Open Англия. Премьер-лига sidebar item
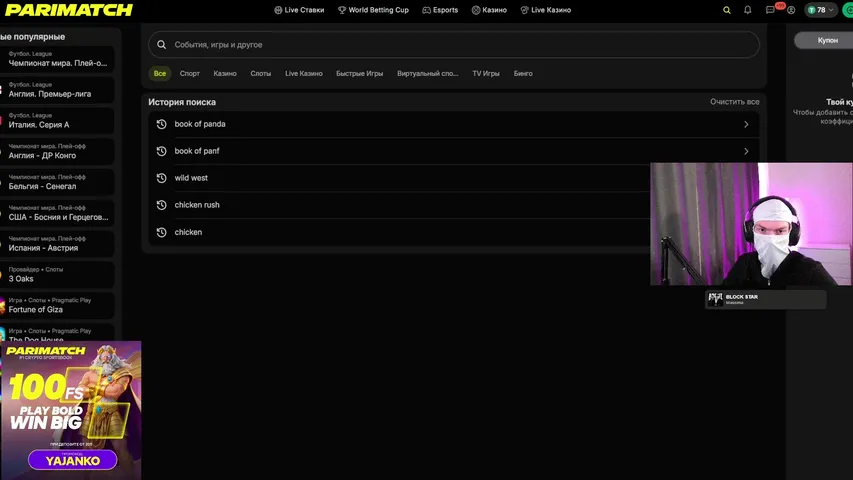853x480 pixels. [x=57, y=90]
